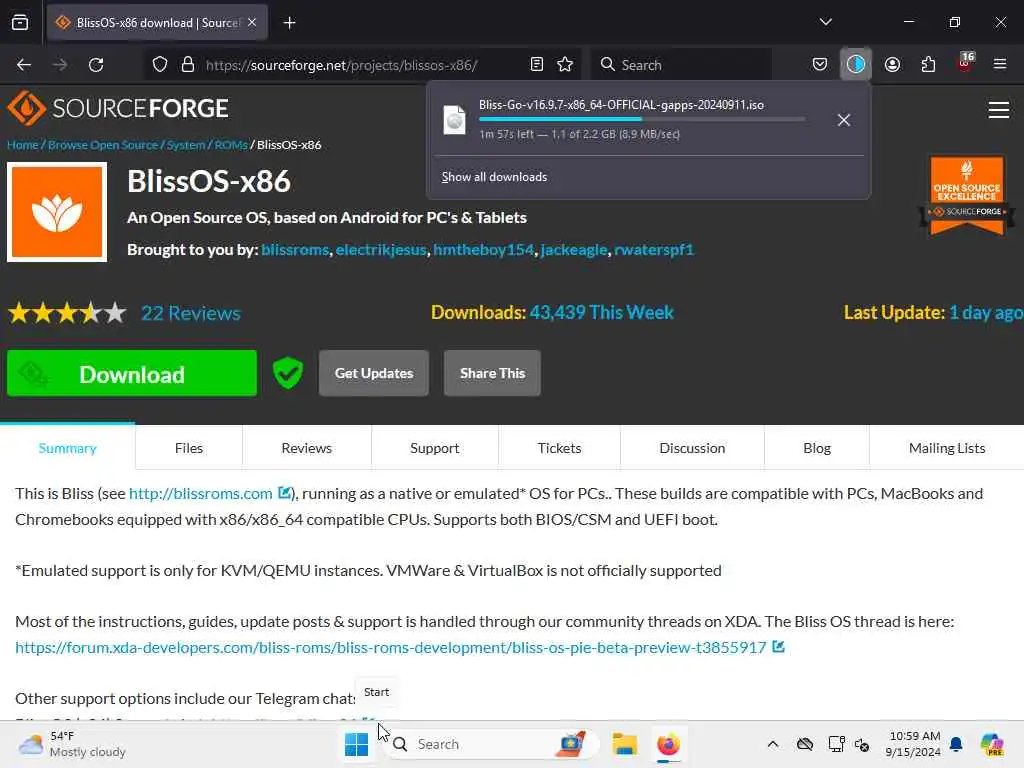Open Firefox application menu
This screenshot has height=768, width=1024.
[x=1000, y=65]
